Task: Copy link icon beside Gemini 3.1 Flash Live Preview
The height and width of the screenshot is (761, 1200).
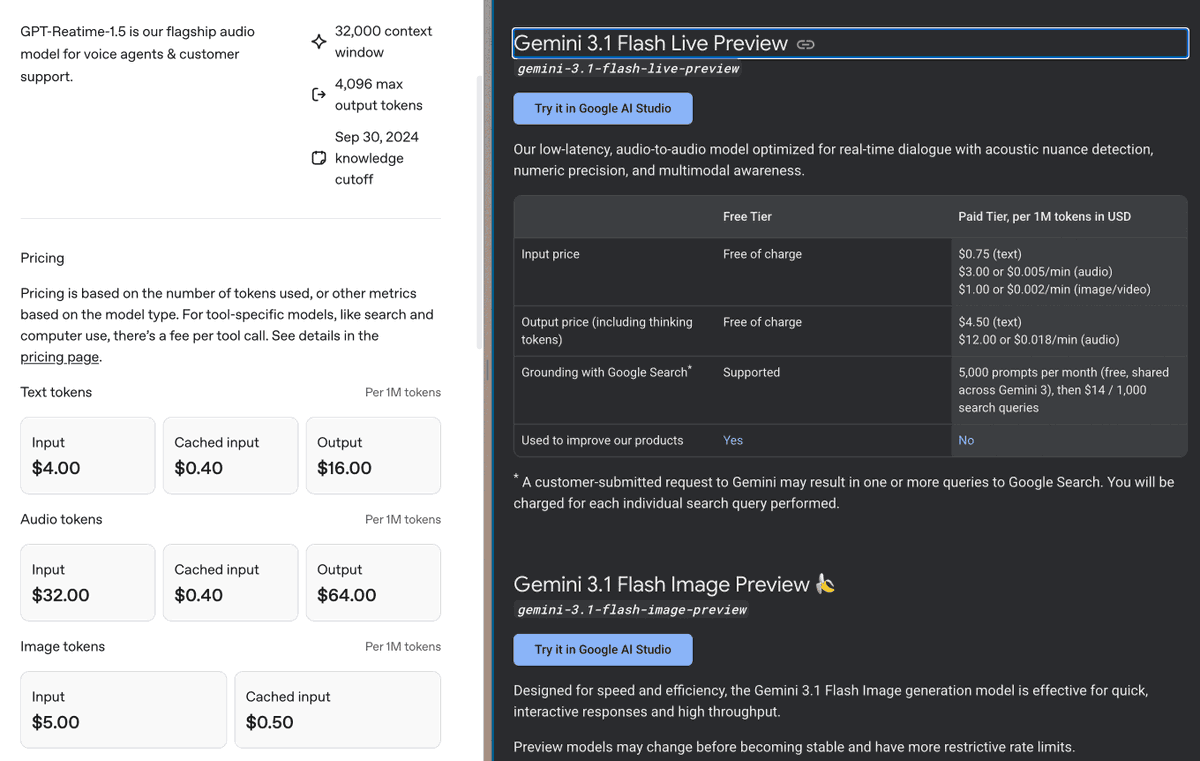Action: (x=806, y=44)
